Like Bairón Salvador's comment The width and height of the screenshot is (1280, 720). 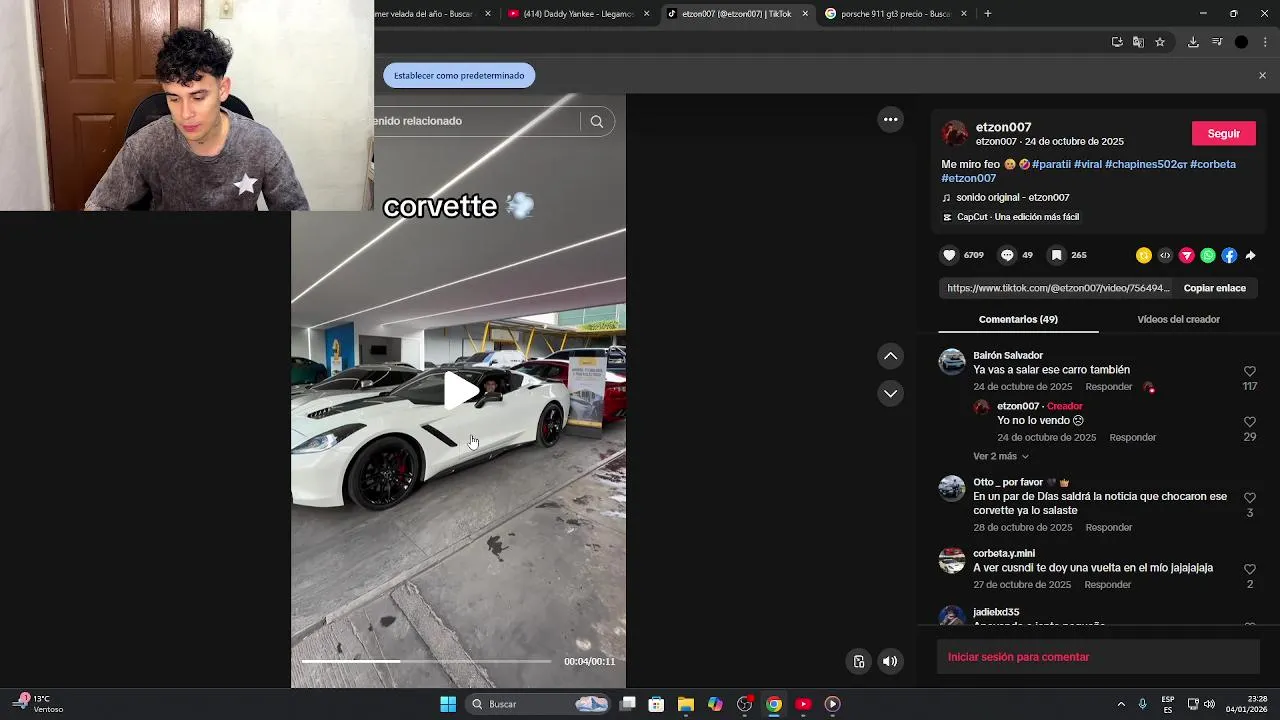(x=1249, y=371)
